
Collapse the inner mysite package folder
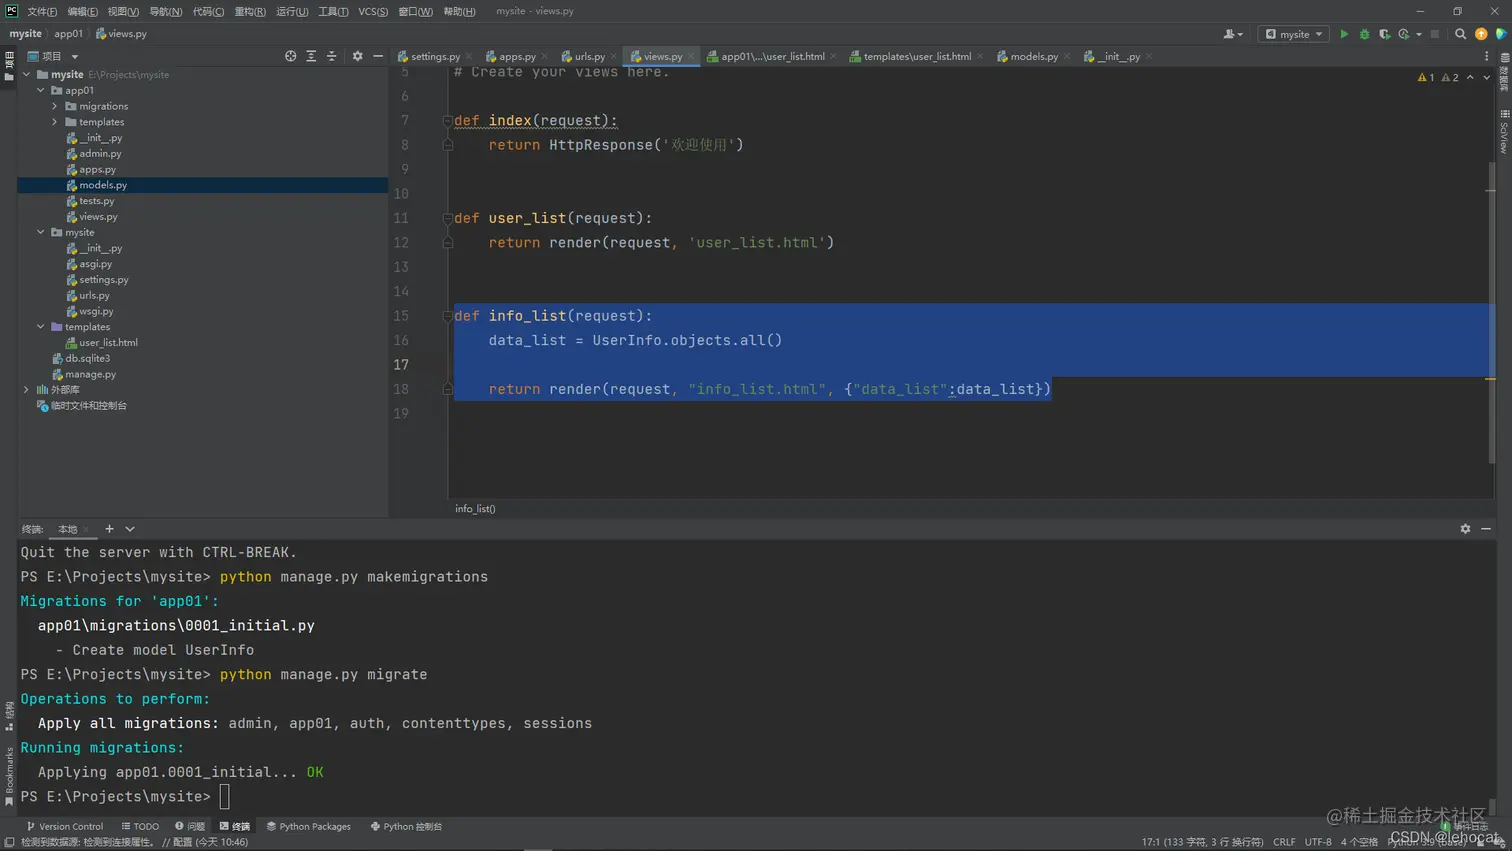click(41, 232)
